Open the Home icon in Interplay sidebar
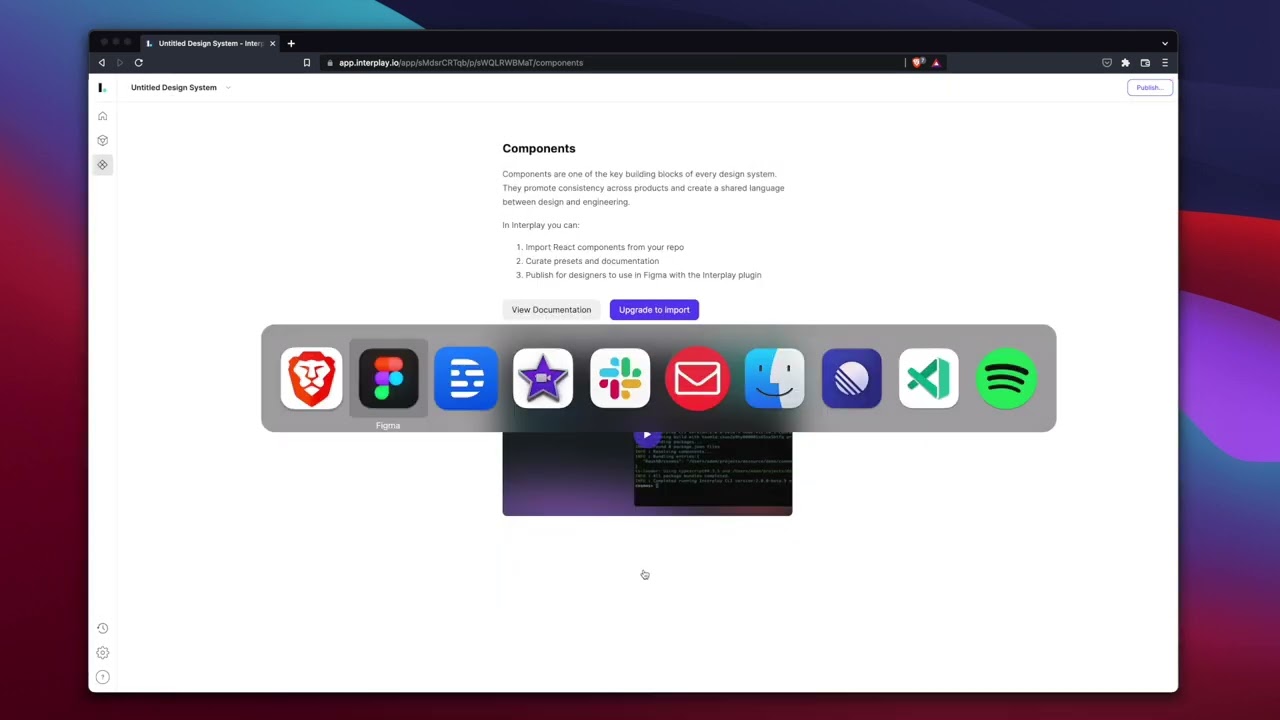The image size is (1280, 720). [102, 116]
